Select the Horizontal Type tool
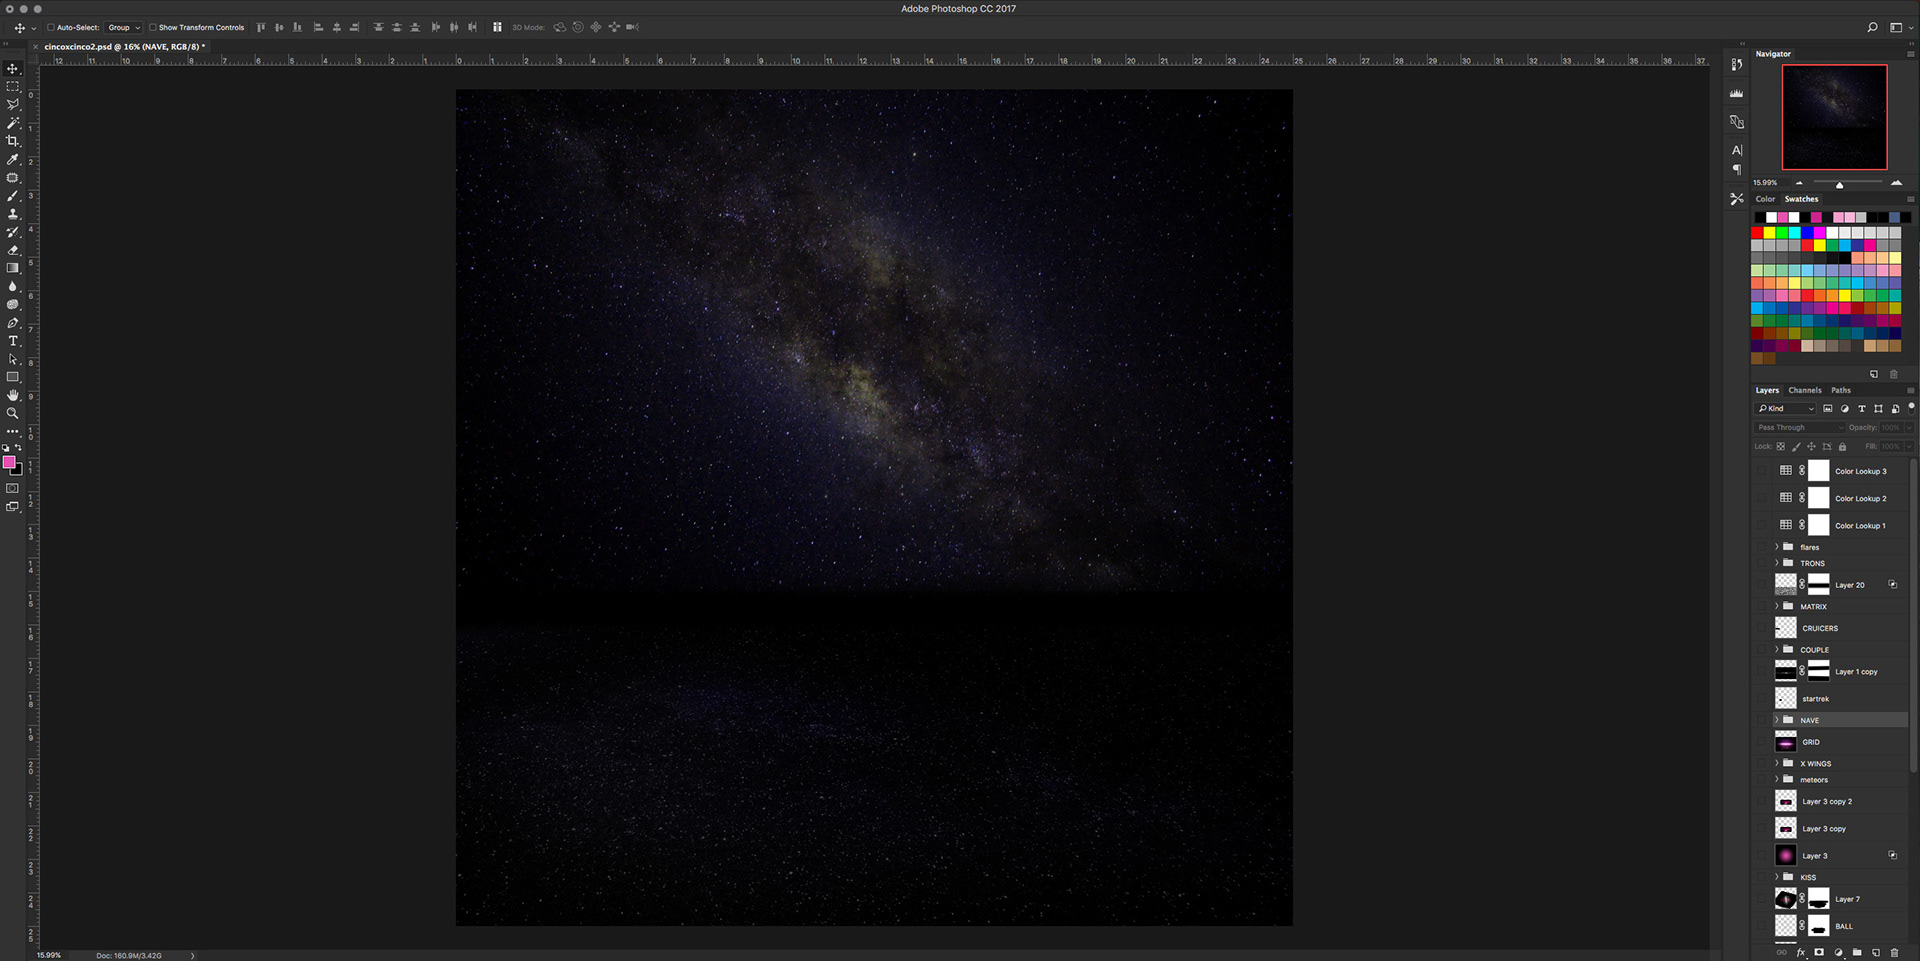Image resolution: width=1920 pixels, height=961 pixels. click(x=13, y=341)
